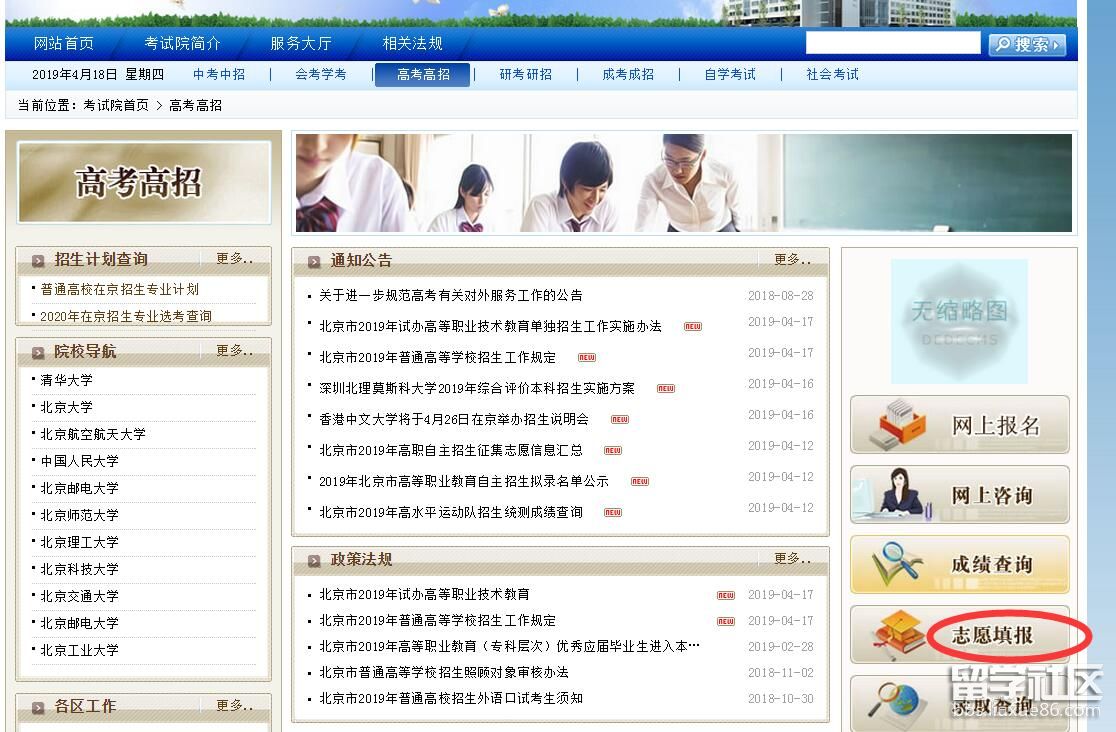
Task: Show 更多 in 院校导航 panel
Action: point(235,351)
